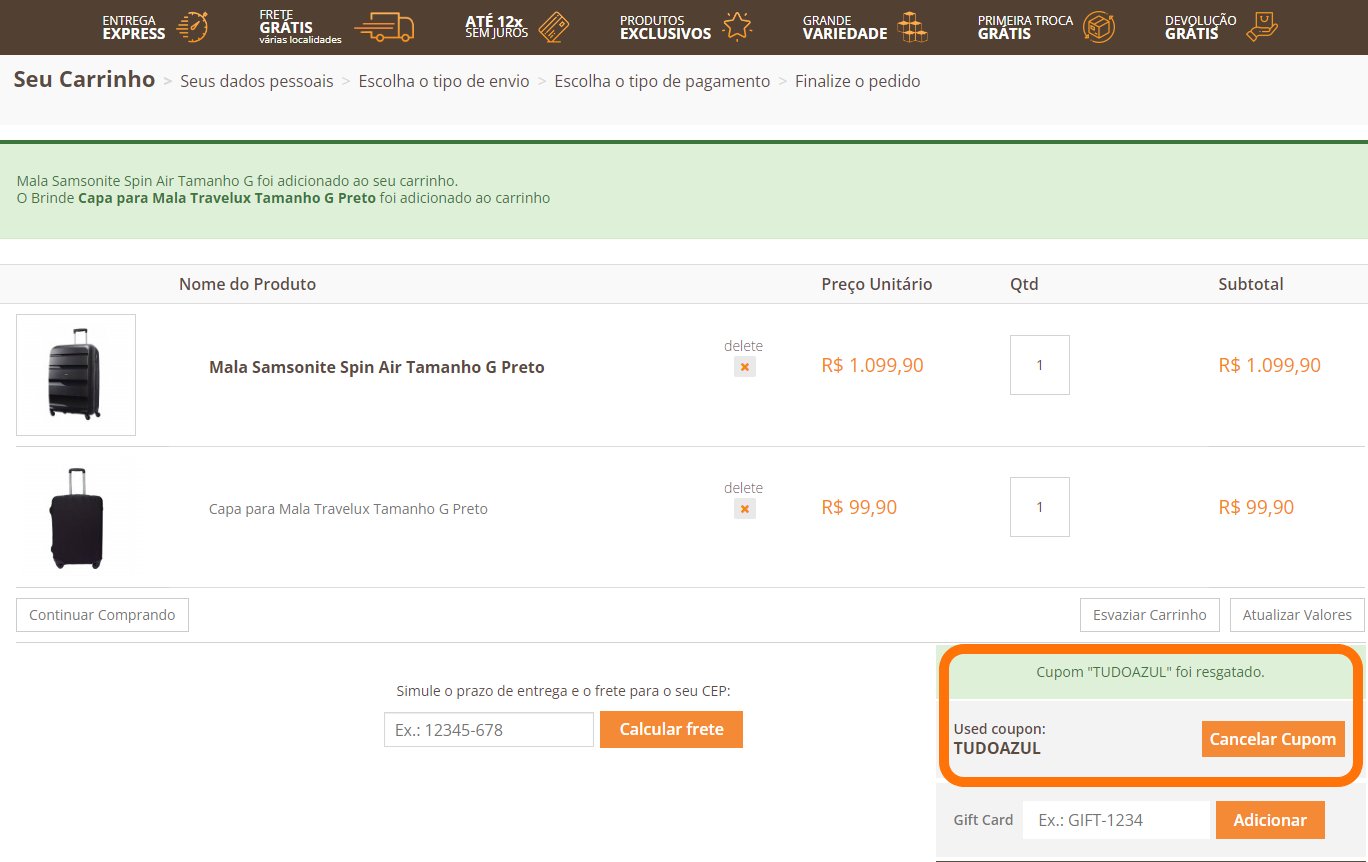Click the quantity field for Mala Samsonite
This screenshot has width=1368, height=862.
coord(1040,365)
